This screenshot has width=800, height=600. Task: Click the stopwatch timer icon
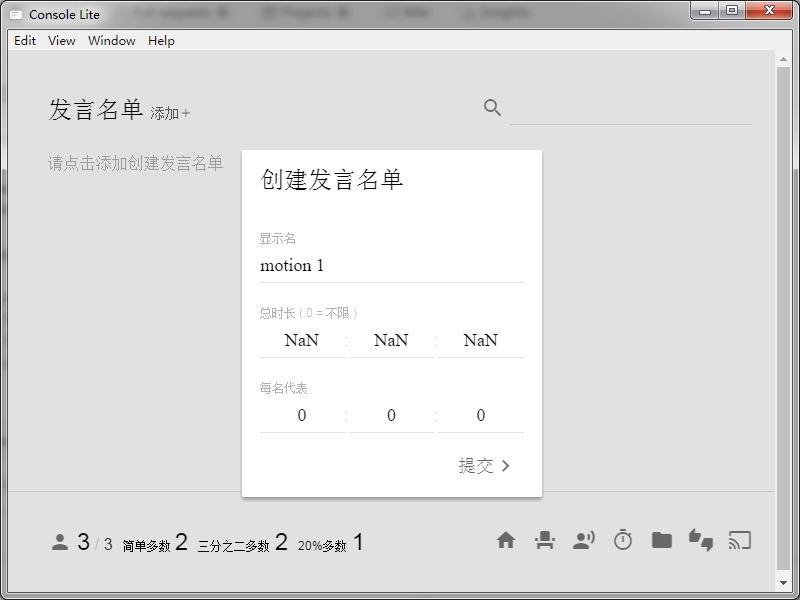623,540
